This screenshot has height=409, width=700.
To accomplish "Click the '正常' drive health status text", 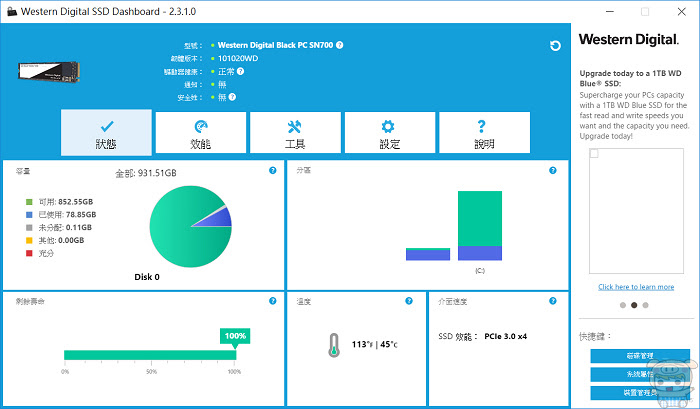I will (x=226, y=71).
